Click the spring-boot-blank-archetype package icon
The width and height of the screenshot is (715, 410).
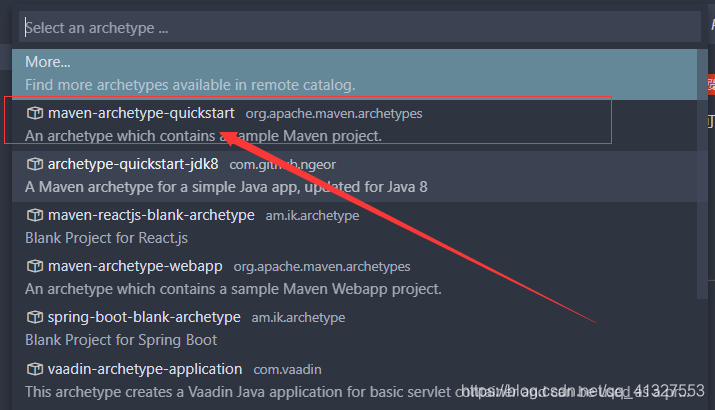coord(35,317)
